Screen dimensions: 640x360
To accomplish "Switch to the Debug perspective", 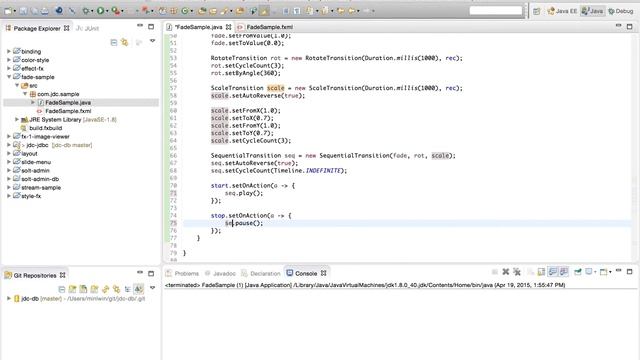I will point(621,11).
